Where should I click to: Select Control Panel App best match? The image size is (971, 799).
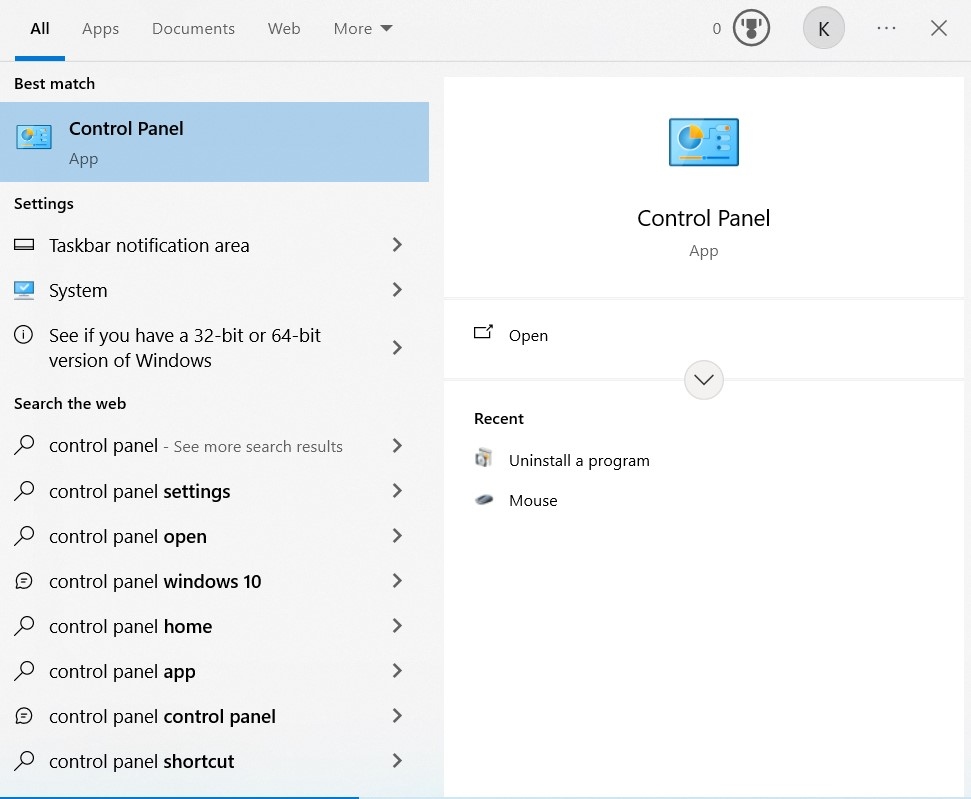point(214,142)
